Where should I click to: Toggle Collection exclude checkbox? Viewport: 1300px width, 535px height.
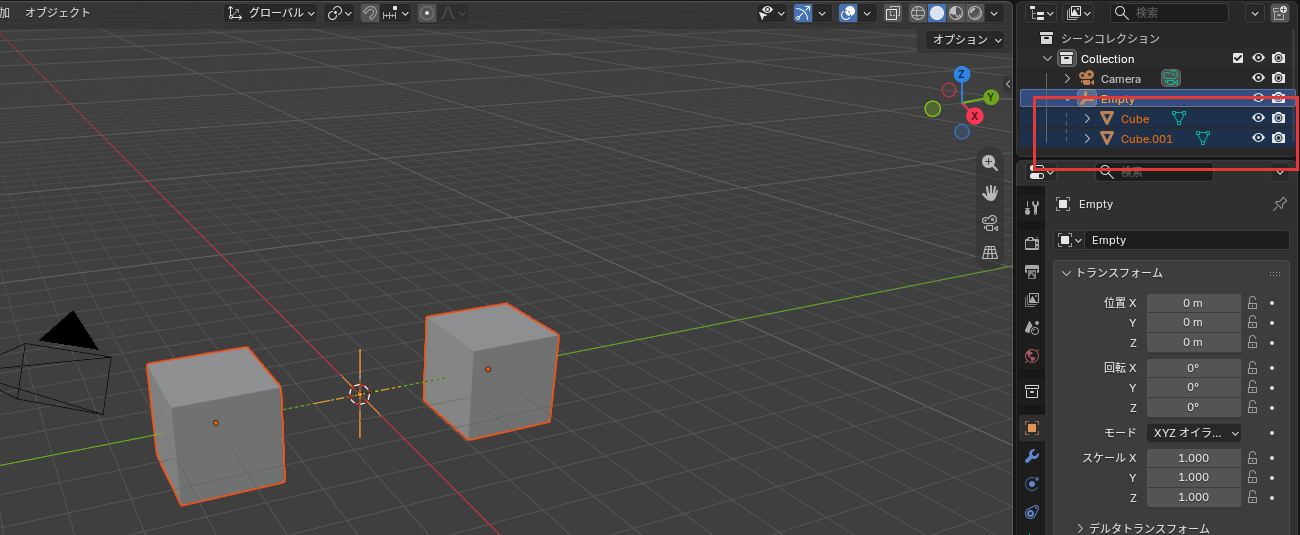[1238, 58]
